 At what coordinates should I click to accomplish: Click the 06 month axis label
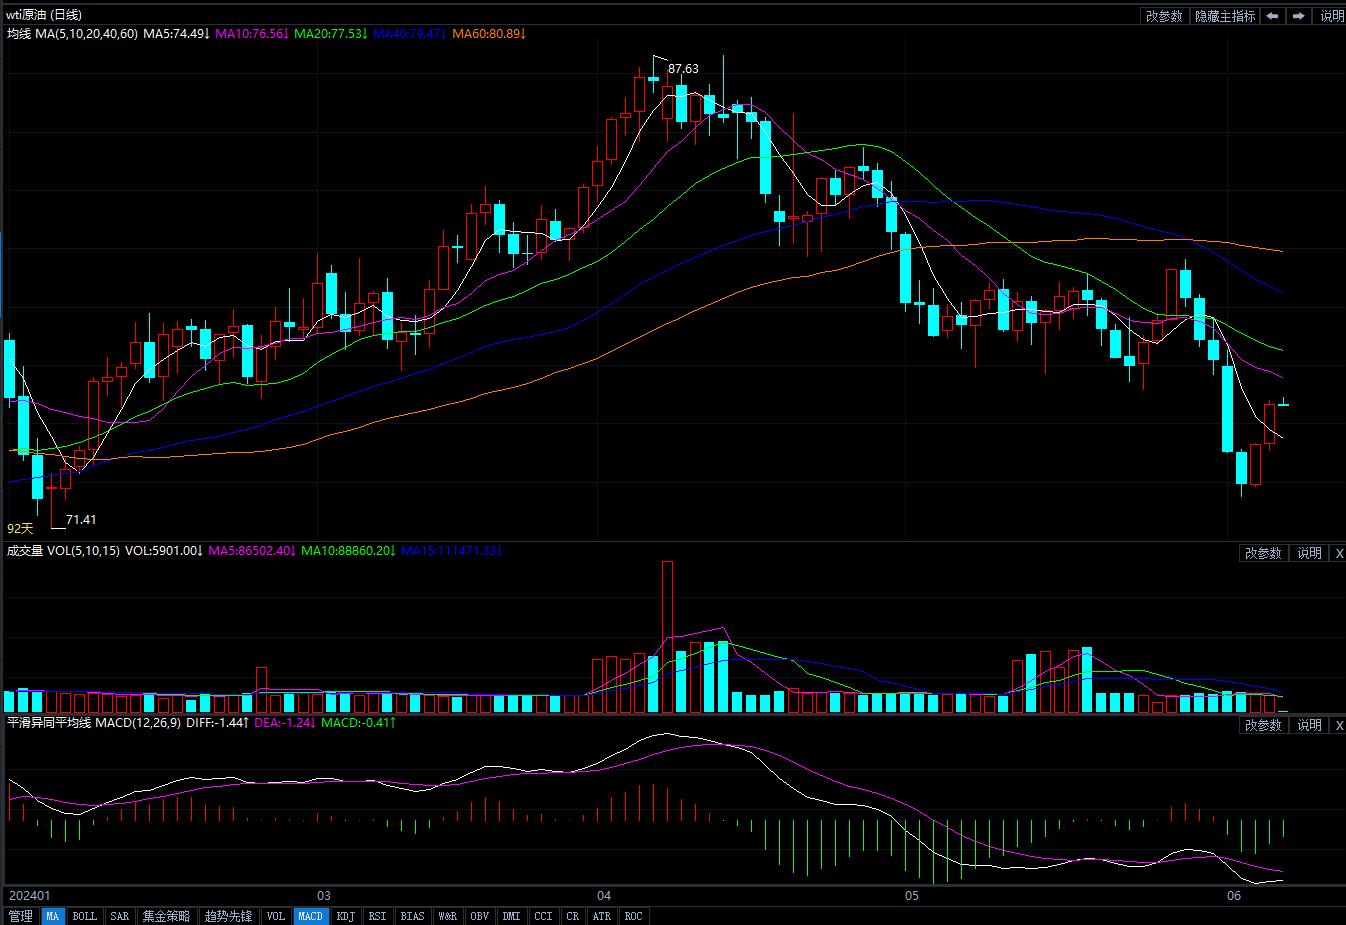tap(1233, 896)
